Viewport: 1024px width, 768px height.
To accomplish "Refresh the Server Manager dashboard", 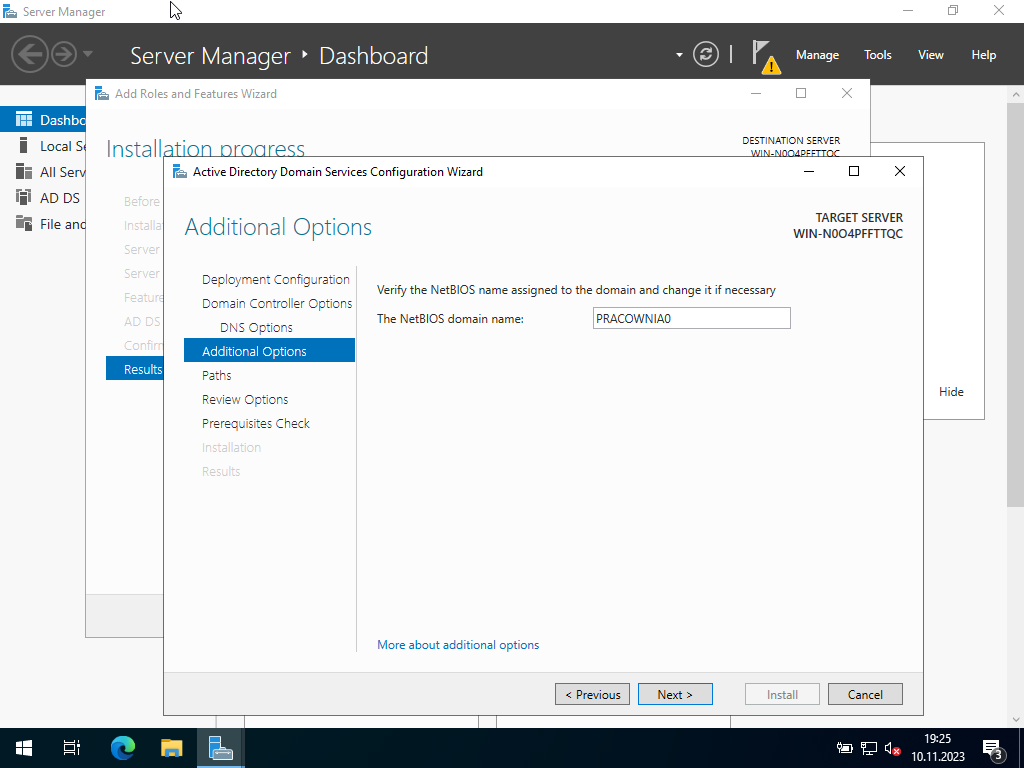I will [x=706, y=54].
